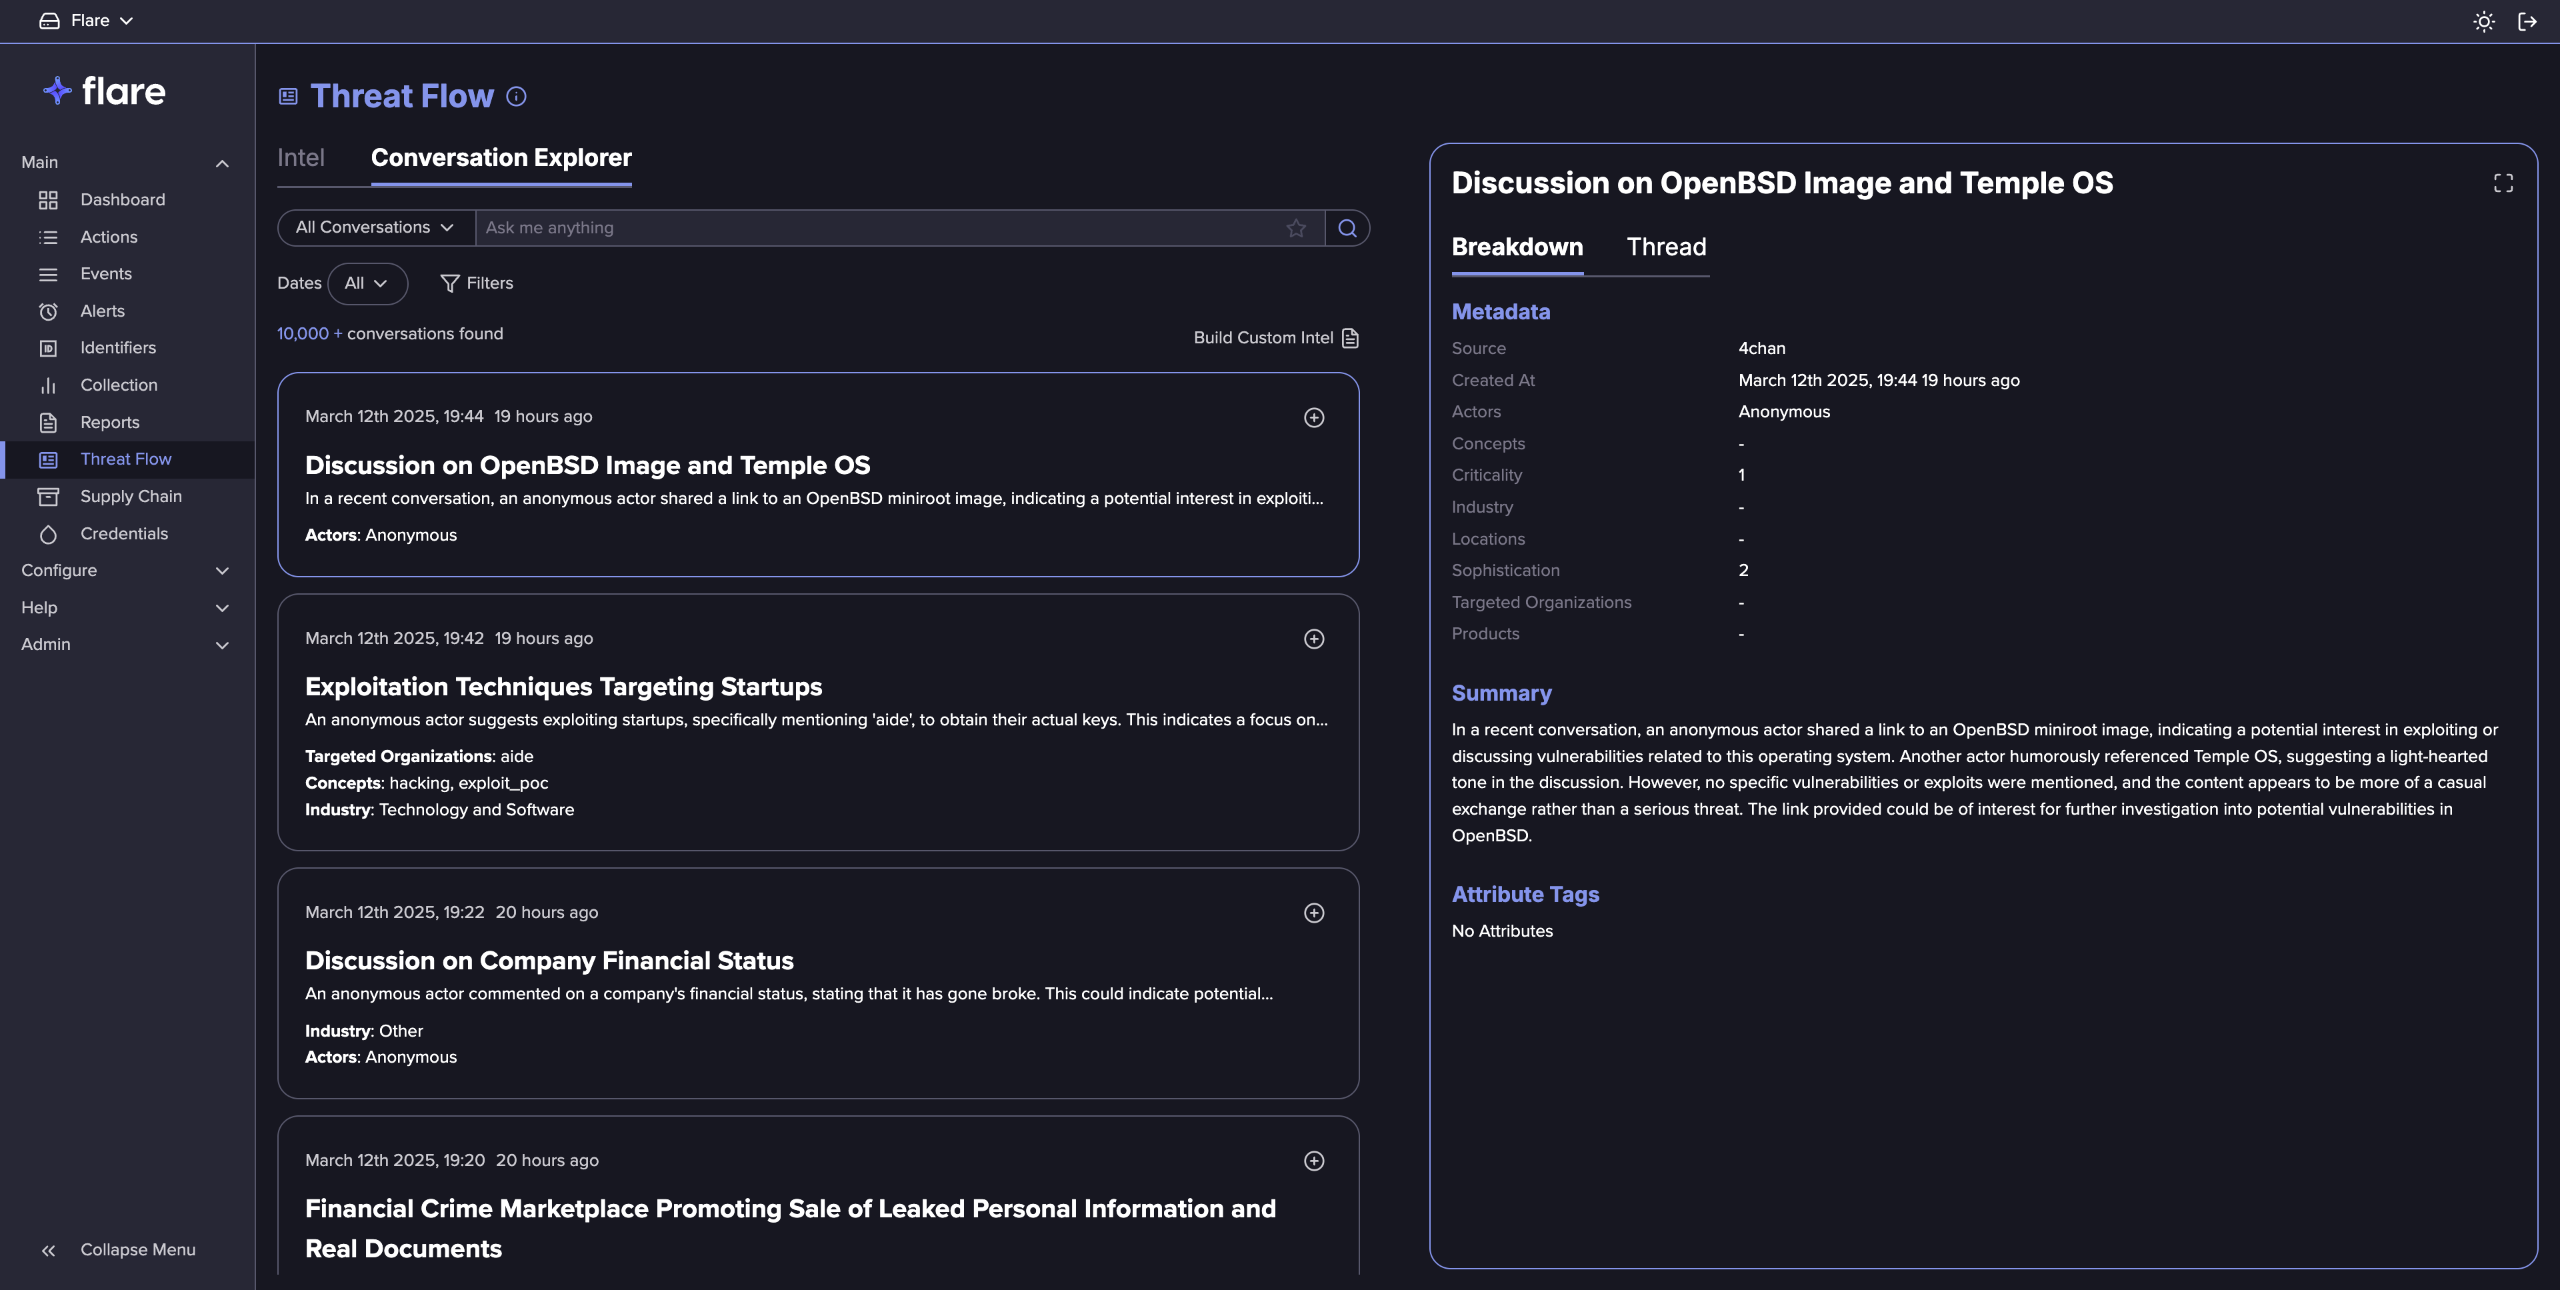This screenshot has width=2560, height=1290.
Task: Toggle the star favorite in search bar
Action: (1296, 228)
